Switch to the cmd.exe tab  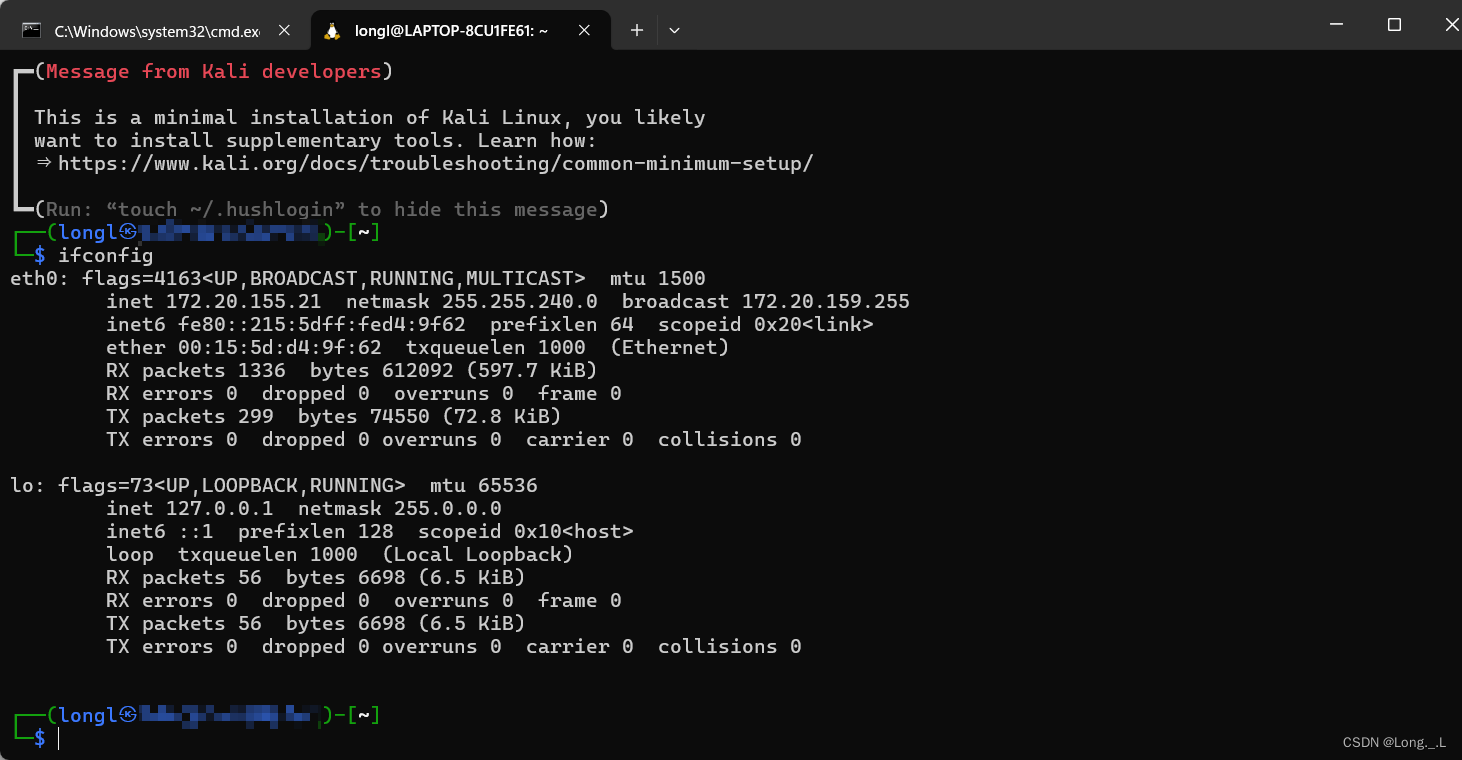coord(155,31)
